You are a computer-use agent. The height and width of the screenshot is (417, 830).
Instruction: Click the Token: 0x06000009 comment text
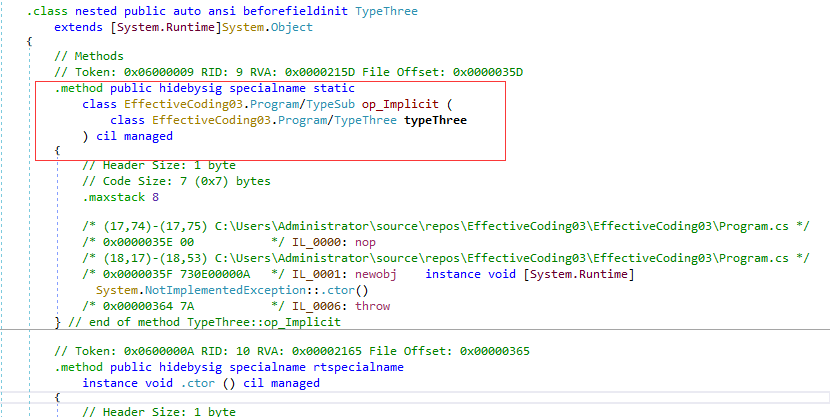coord(133,72)
